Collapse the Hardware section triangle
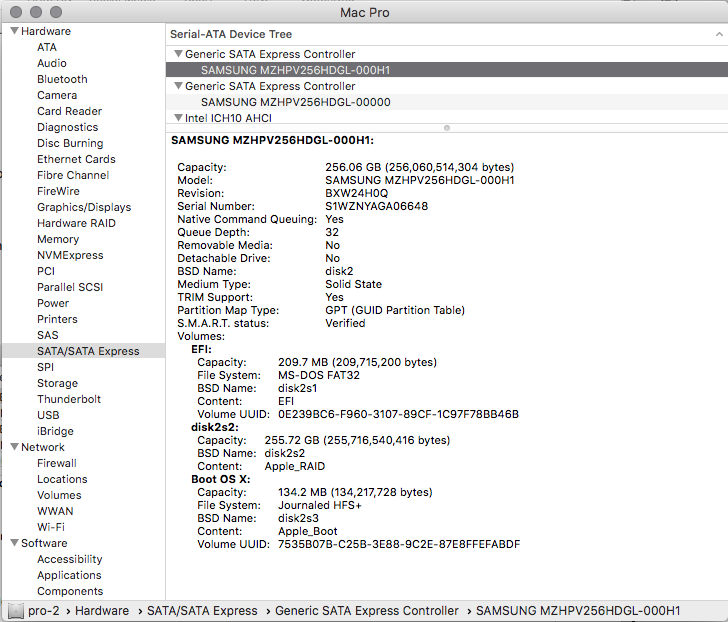 click(x=14, y=31)
